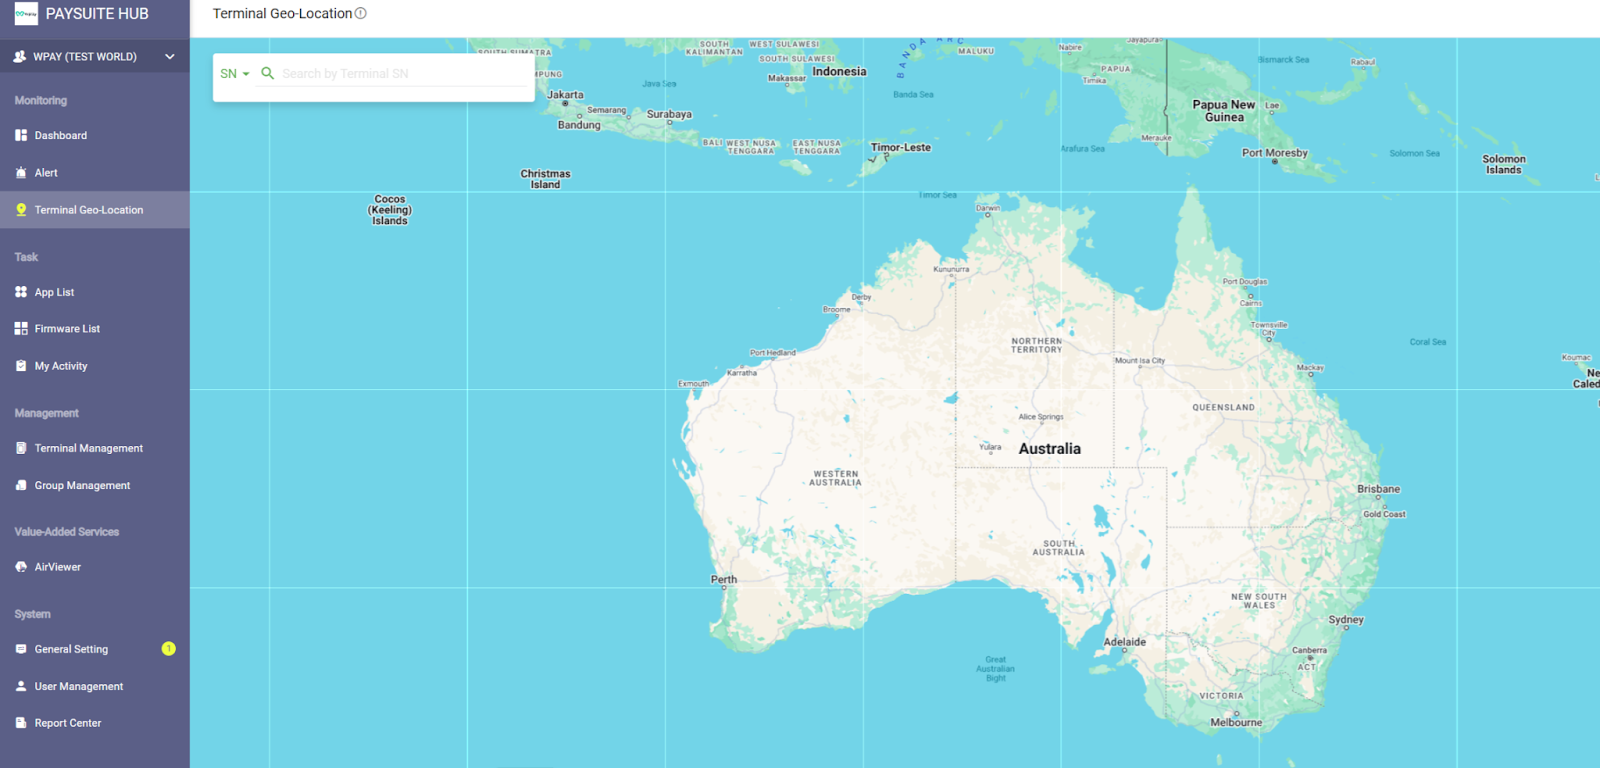Viewport: 1600px width, 768px height.
Task: Open the App List page
Action: [95, 292]
